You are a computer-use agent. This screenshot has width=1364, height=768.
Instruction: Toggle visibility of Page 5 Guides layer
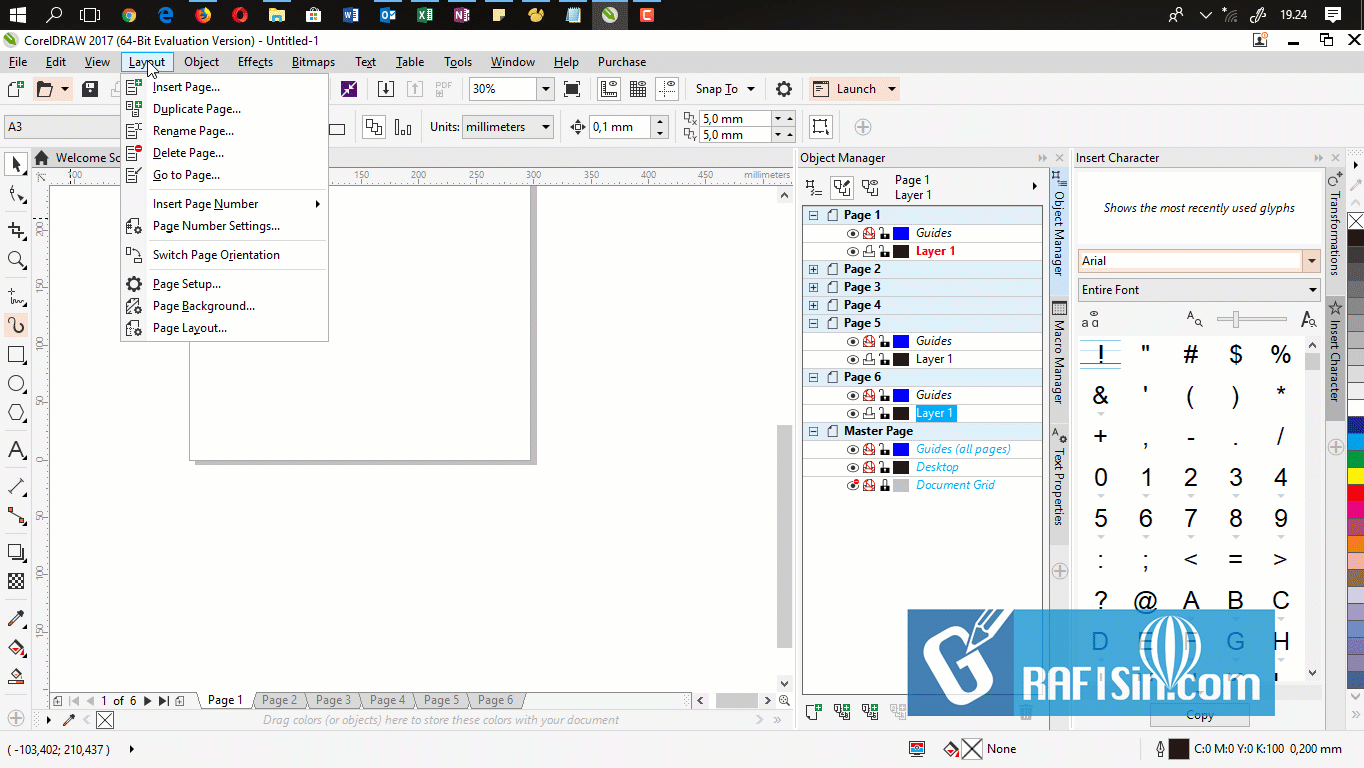coord(853,341)
